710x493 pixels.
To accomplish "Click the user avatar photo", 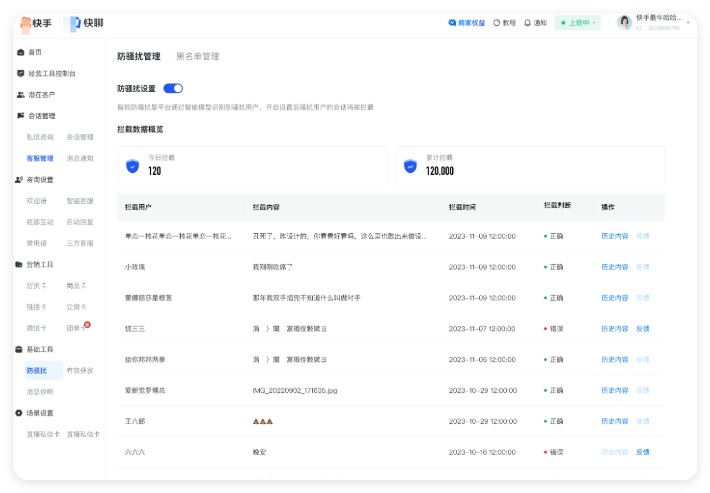I will pos(624,23).
